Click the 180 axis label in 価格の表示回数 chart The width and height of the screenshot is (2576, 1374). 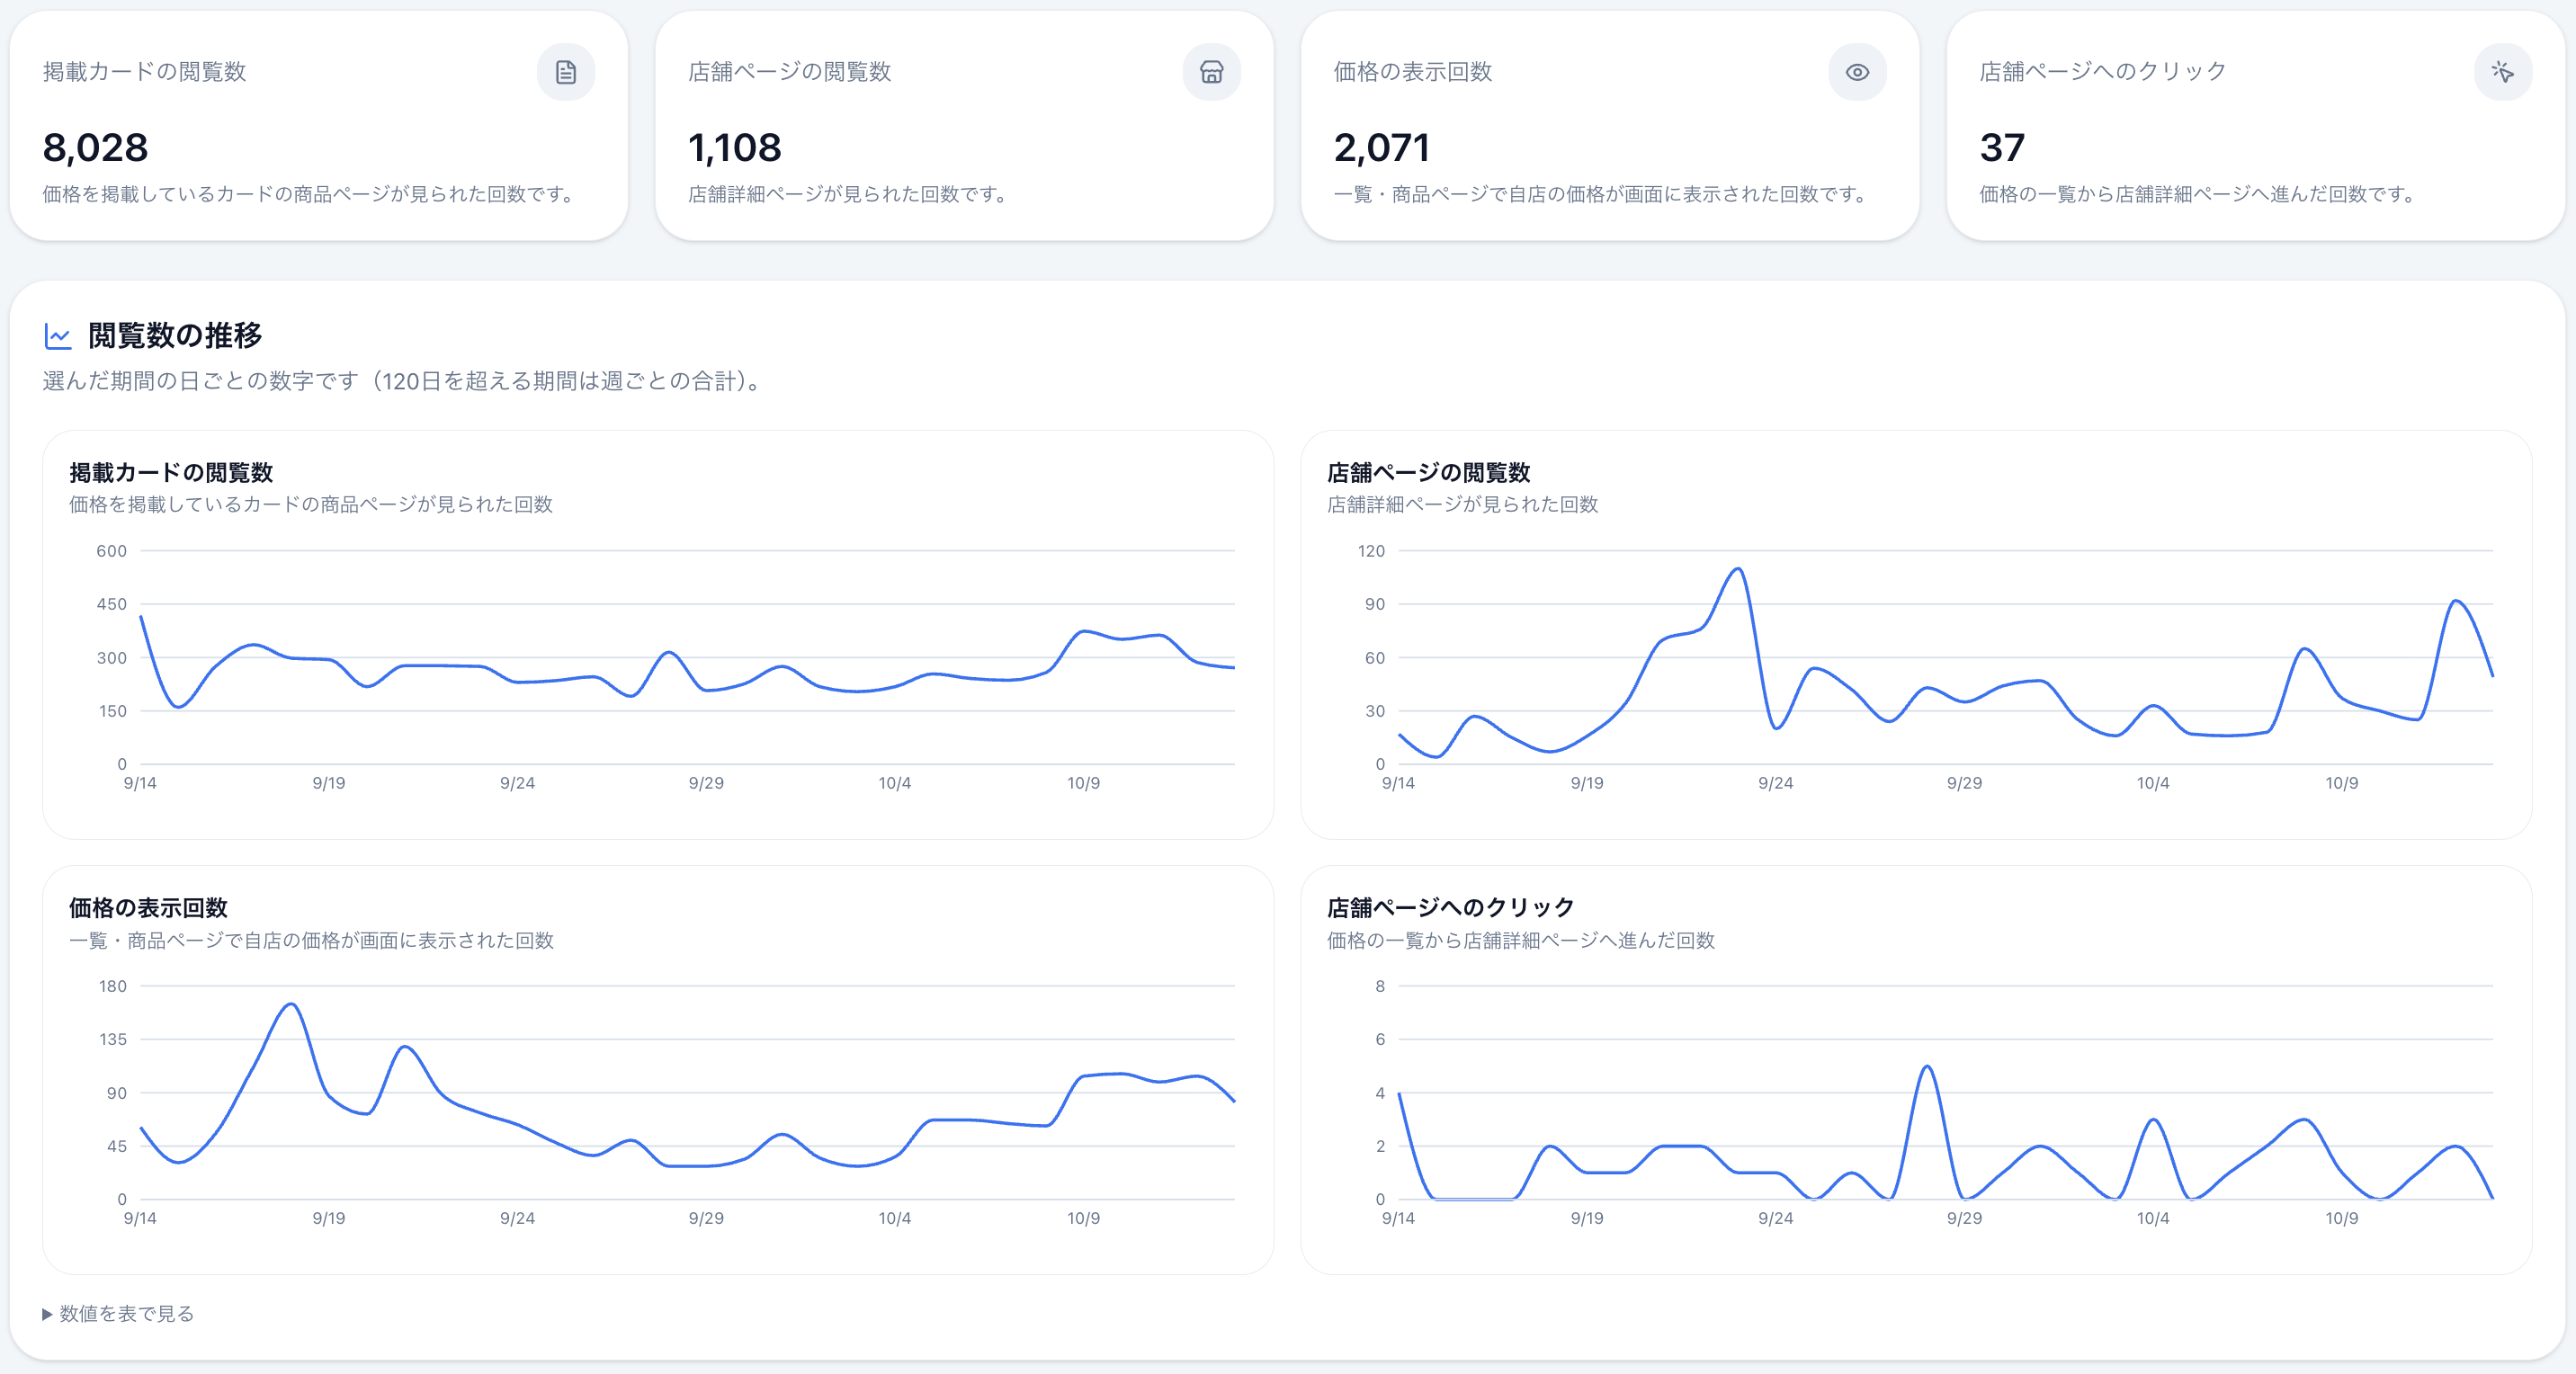point(112,986)
